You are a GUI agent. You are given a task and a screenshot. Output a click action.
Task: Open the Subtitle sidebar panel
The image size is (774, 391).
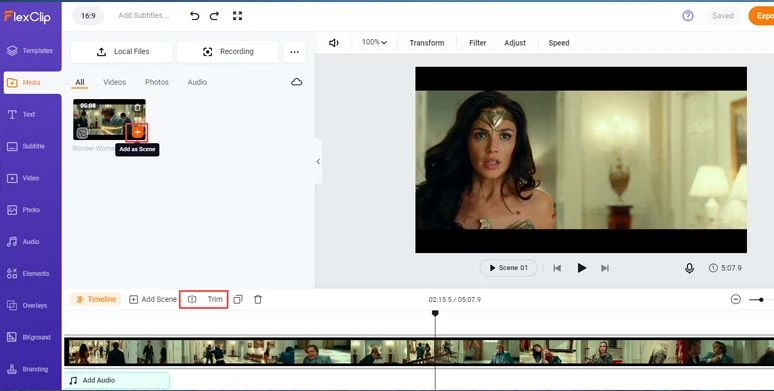click(x=26, y=146)
